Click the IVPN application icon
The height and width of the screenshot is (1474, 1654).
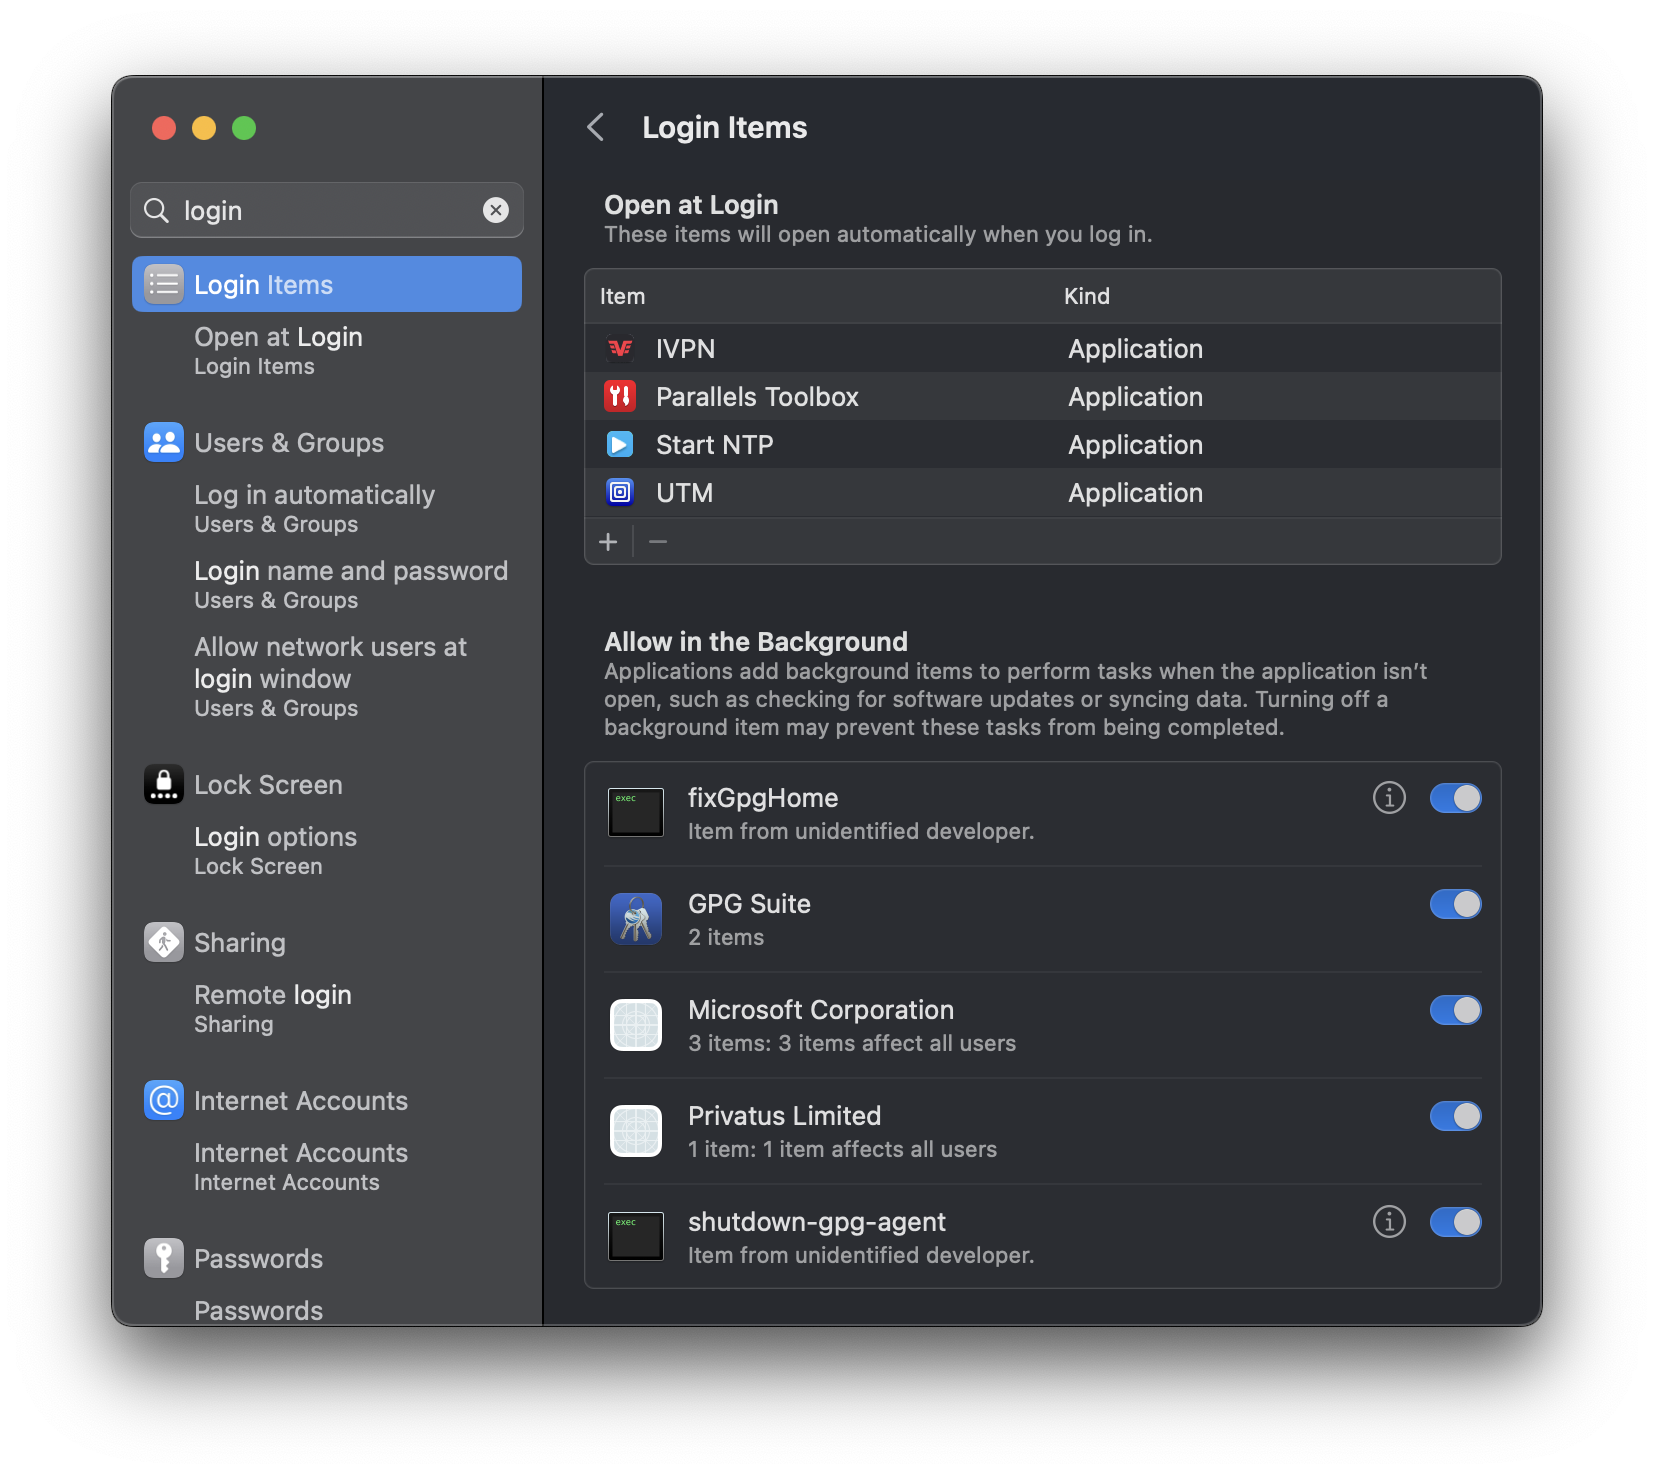(x=620, y=348)
